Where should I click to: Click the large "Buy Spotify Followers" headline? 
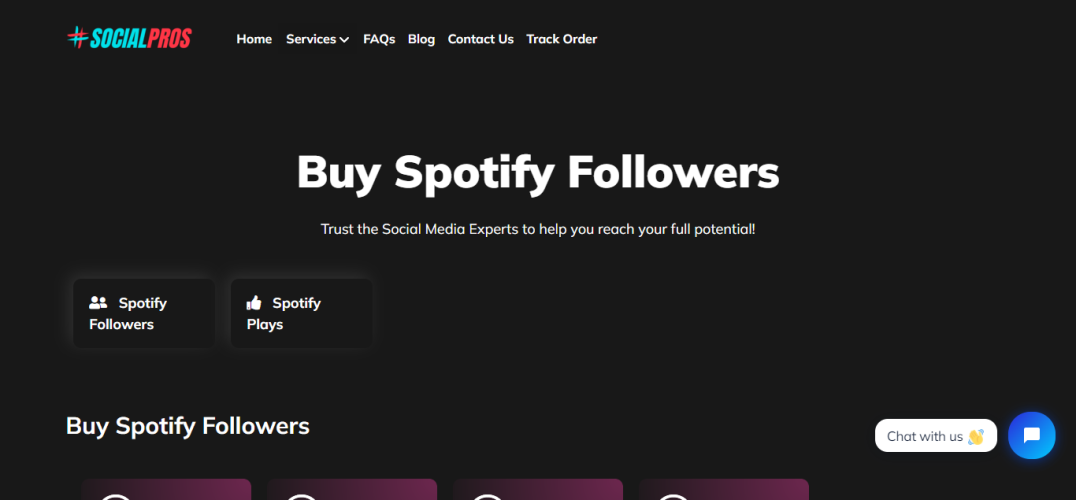(x=537, y=172)
